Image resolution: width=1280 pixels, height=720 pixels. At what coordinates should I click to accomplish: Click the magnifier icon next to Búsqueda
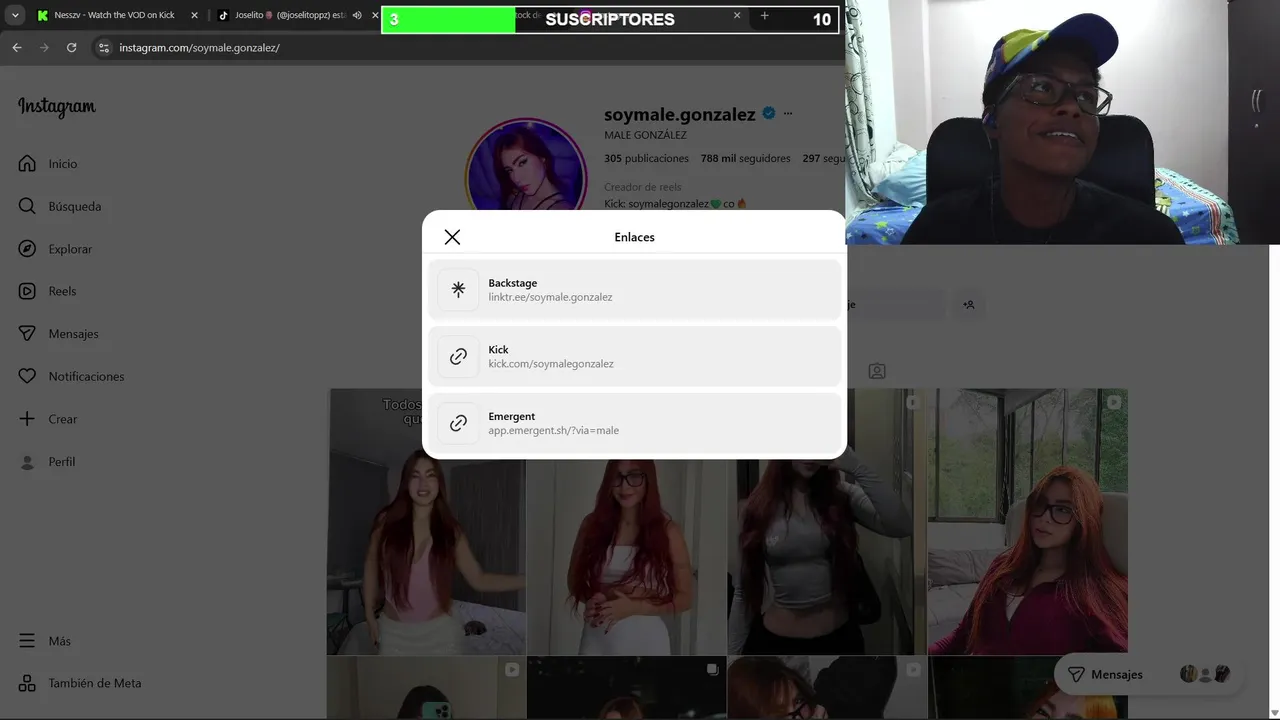[x=27, y=206]
